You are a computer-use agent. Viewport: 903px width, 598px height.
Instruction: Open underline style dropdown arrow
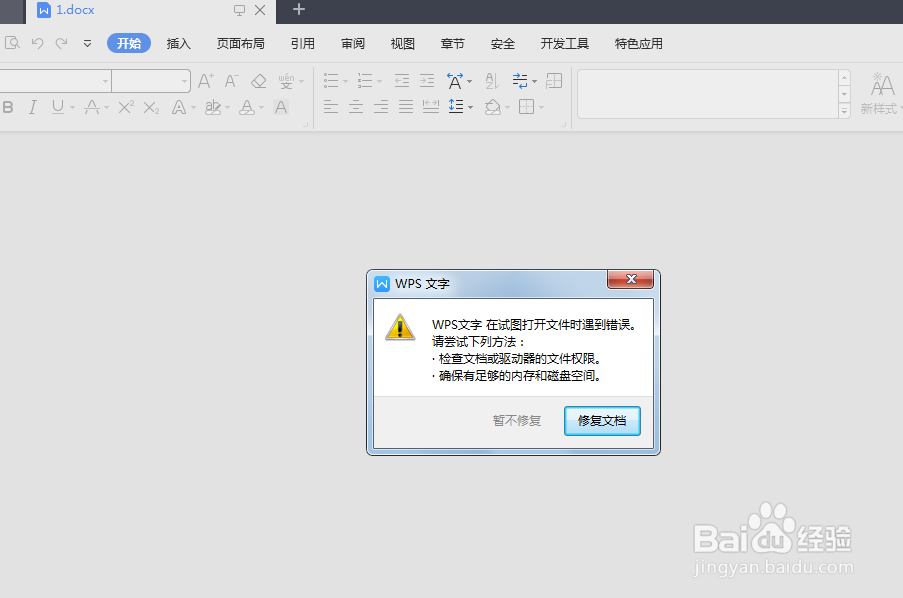(73, 108)
